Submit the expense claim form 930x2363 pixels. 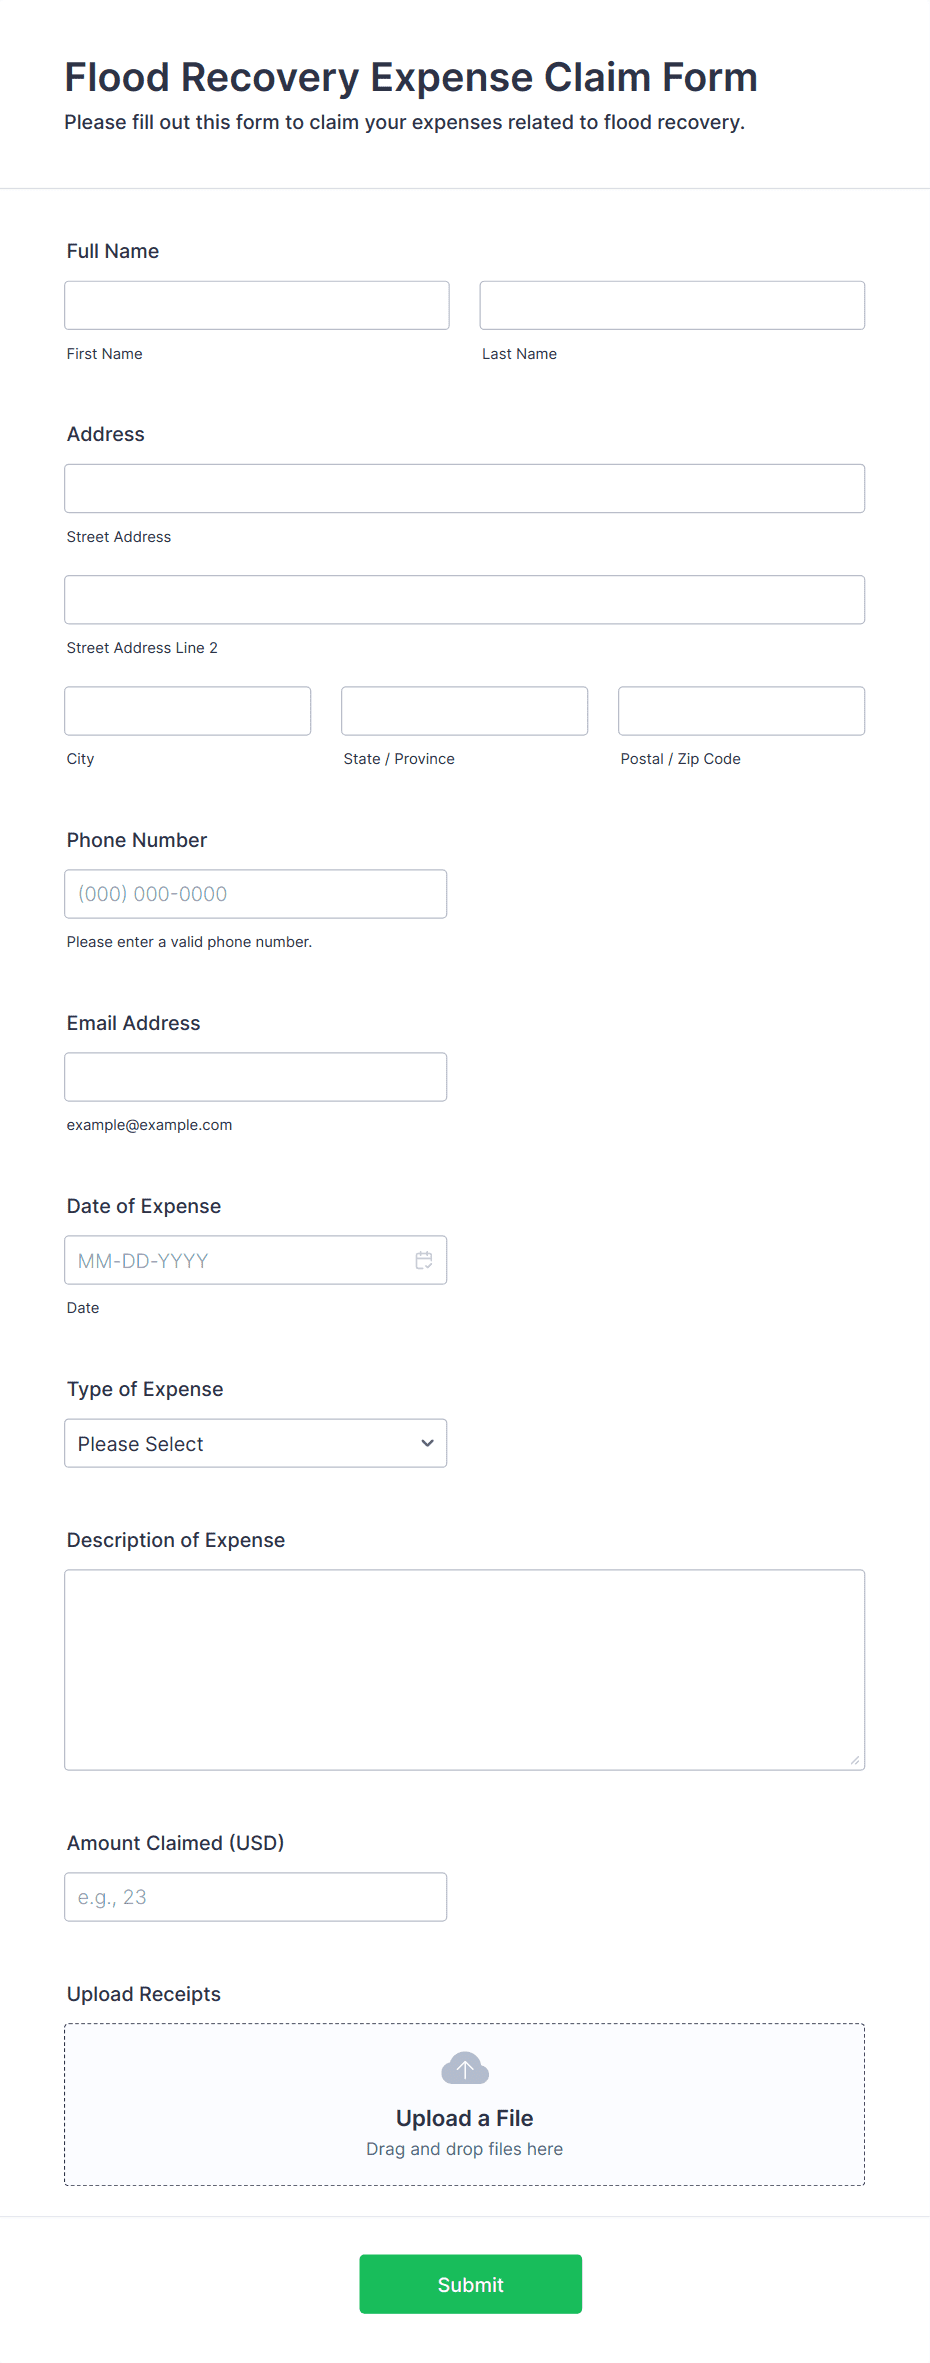pos(471,2284)
